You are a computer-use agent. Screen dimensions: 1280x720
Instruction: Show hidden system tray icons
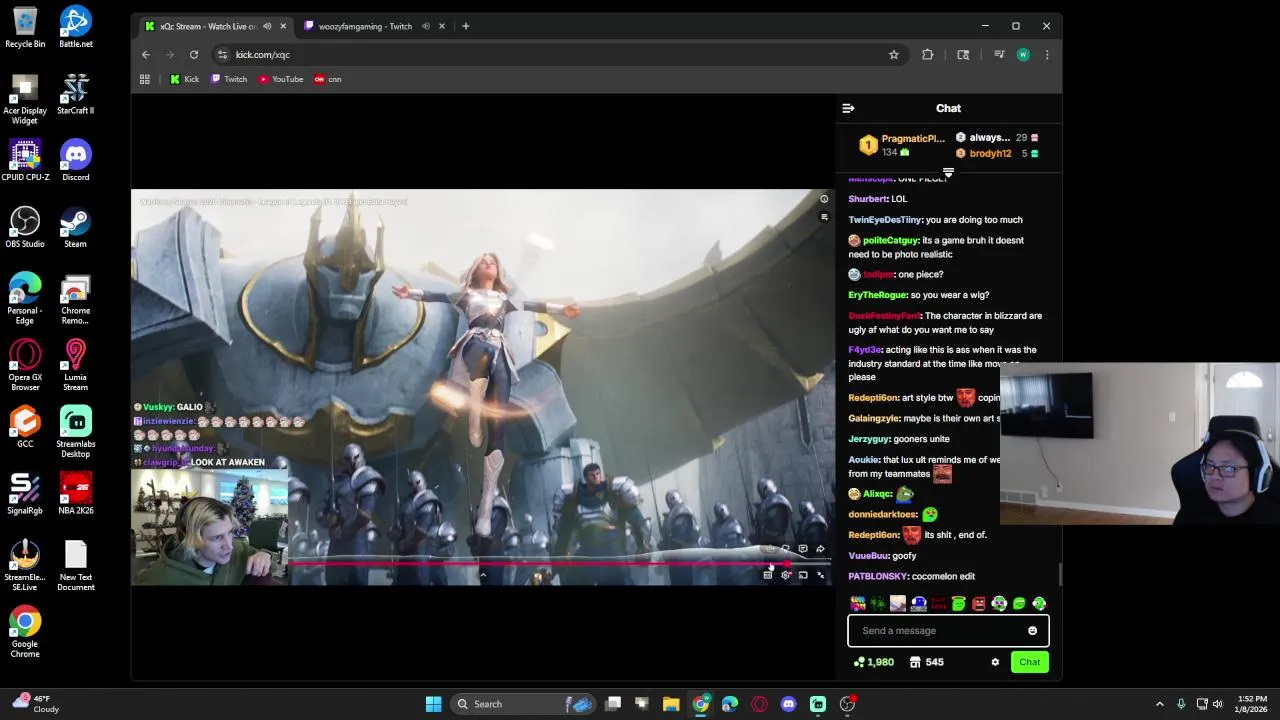1160,704
